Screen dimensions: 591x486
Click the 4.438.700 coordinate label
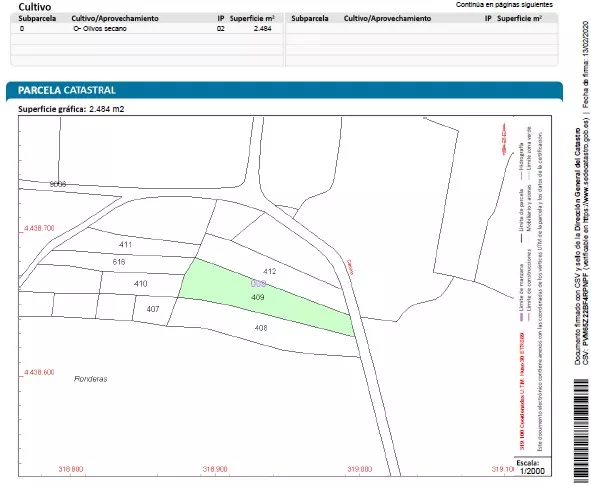pos(39,228)
